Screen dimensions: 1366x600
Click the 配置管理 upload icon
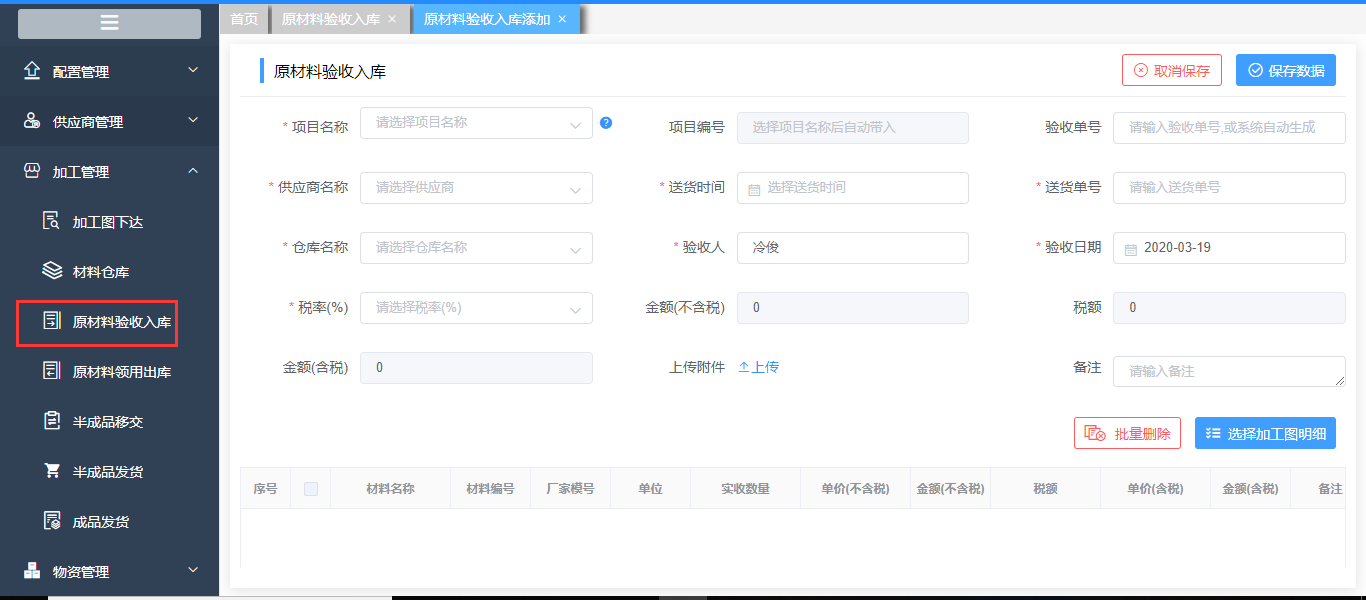click(32, 71)
